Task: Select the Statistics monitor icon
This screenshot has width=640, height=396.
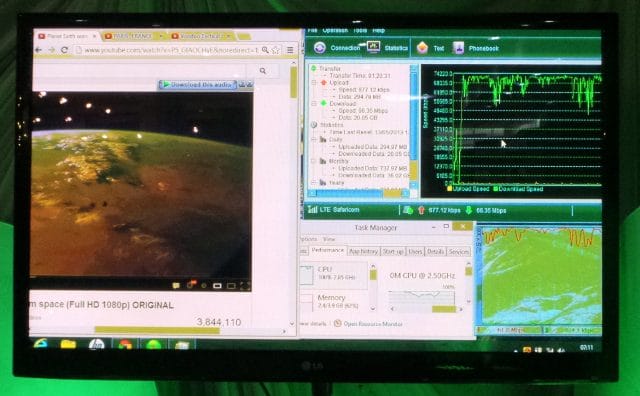Action: pos(373,47)
